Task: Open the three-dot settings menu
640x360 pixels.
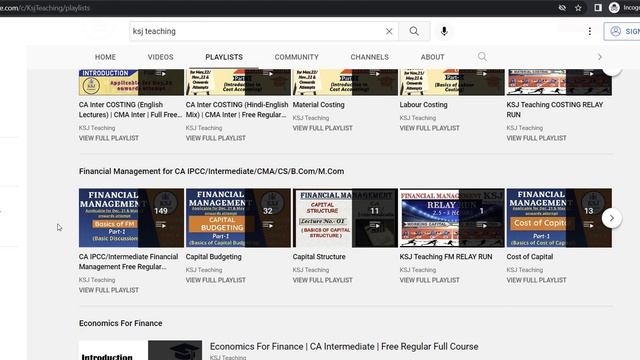Action: point(589,31)
